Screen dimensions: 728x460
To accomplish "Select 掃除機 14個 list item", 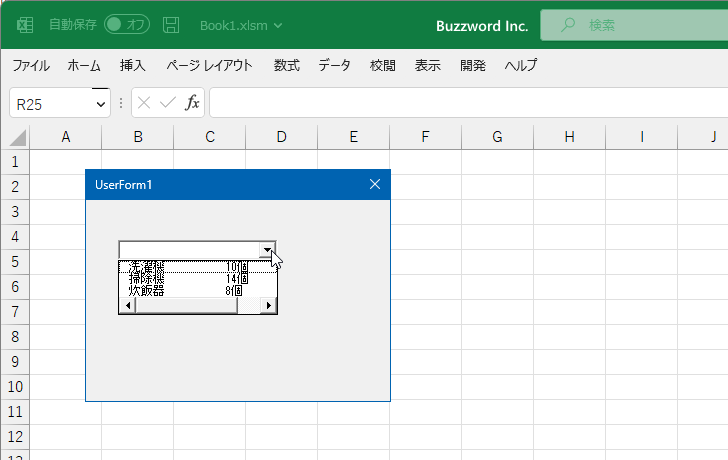I will 198,279.
